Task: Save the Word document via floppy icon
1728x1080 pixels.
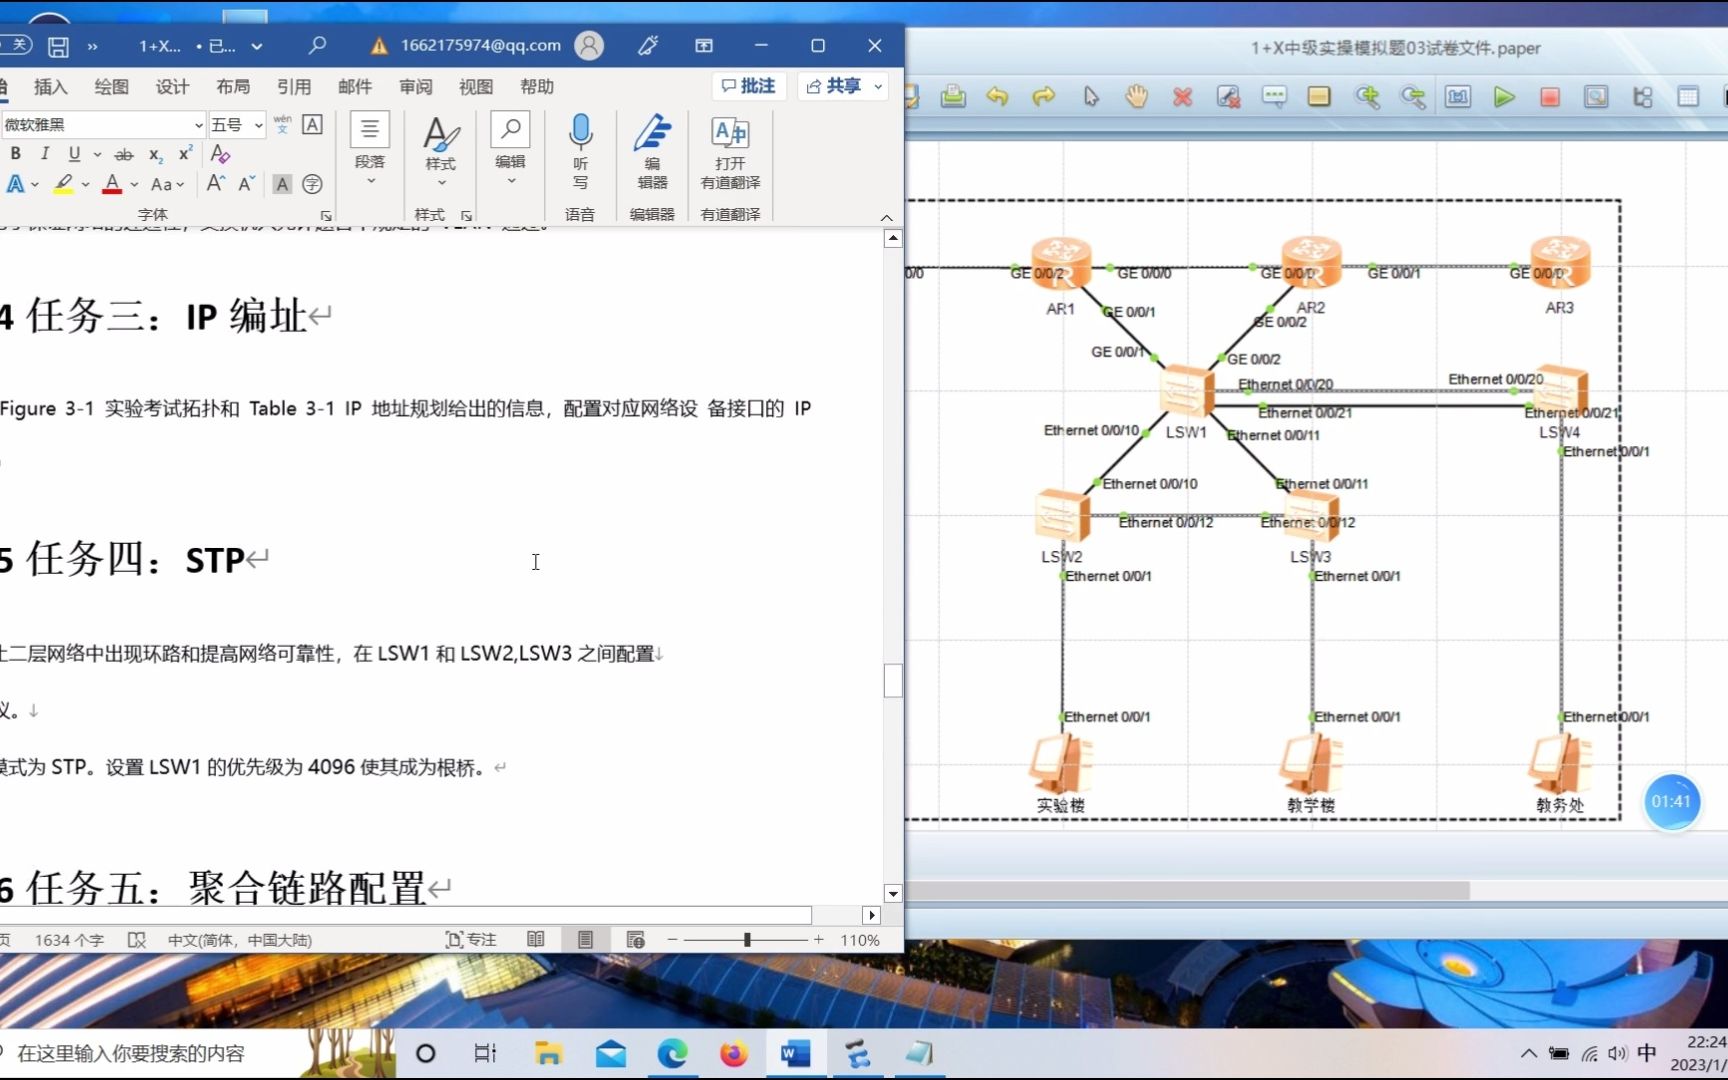Action: pos(58,46)
